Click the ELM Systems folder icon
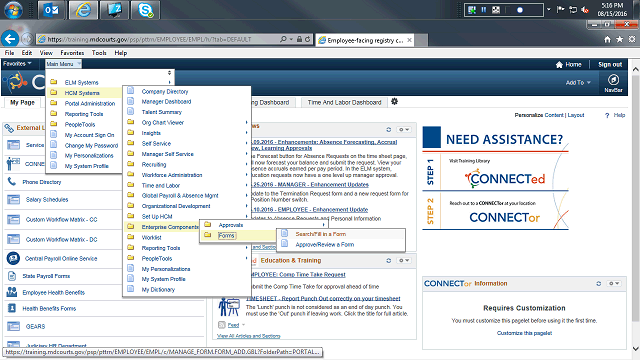The width and height of the screenshot is (640, 360). [53, 82]
